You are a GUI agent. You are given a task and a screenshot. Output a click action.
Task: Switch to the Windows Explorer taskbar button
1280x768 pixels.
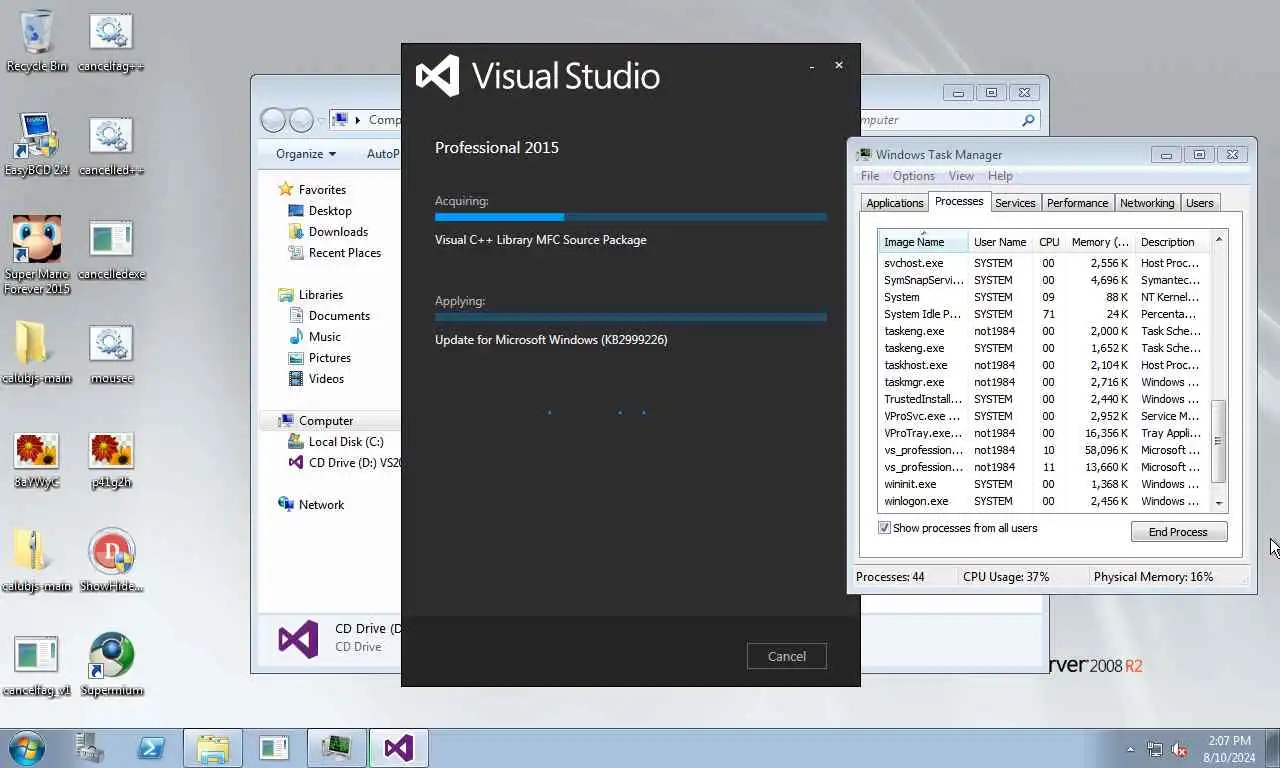pos(213,748)
